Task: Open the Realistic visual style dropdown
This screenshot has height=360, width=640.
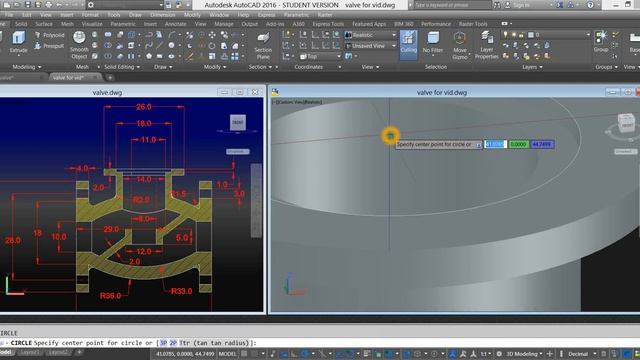Action: (x=371, y=35)
